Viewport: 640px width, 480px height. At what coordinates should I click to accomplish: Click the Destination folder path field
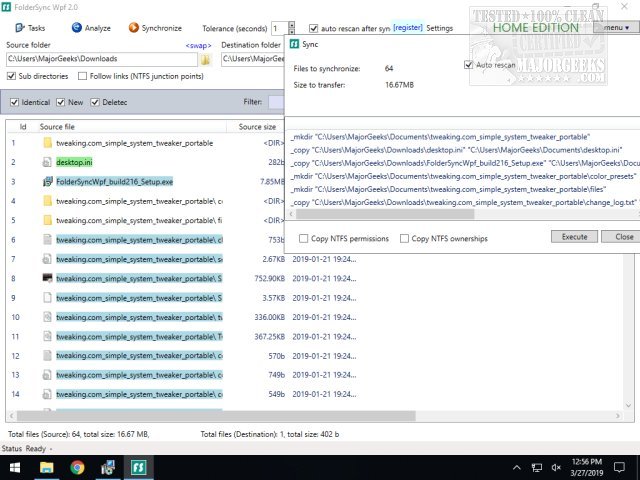(x=252, y=59)
